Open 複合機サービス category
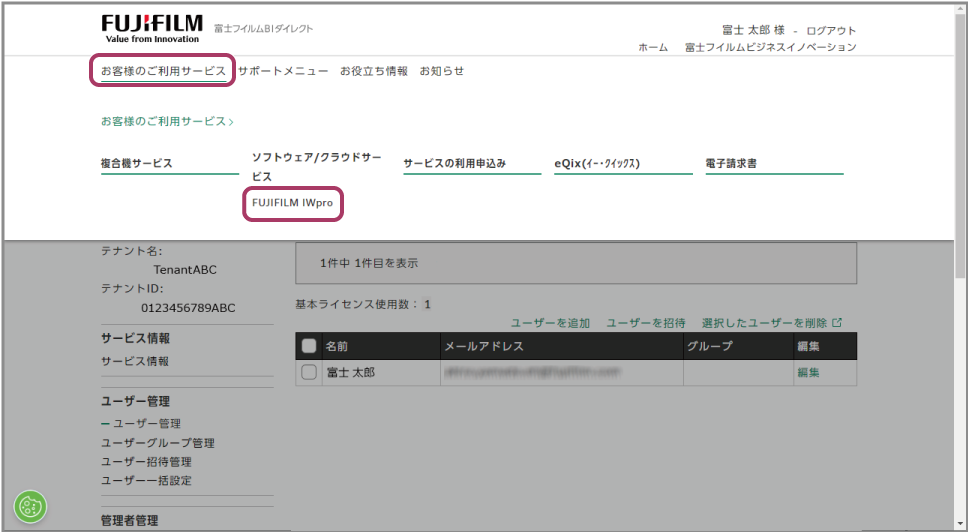 (x=136, y=164)
